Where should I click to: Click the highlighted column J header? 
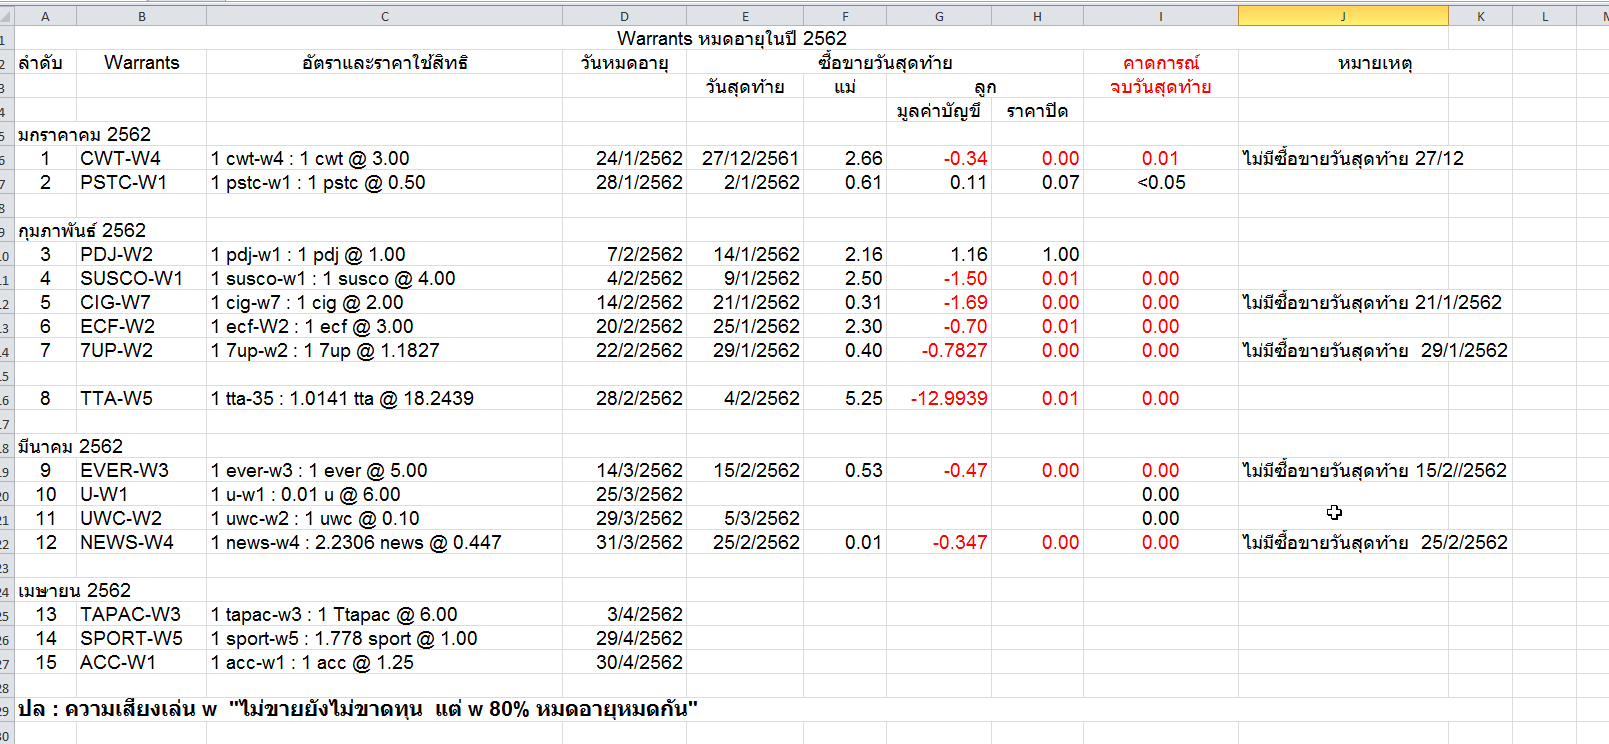coord(1343,16)
